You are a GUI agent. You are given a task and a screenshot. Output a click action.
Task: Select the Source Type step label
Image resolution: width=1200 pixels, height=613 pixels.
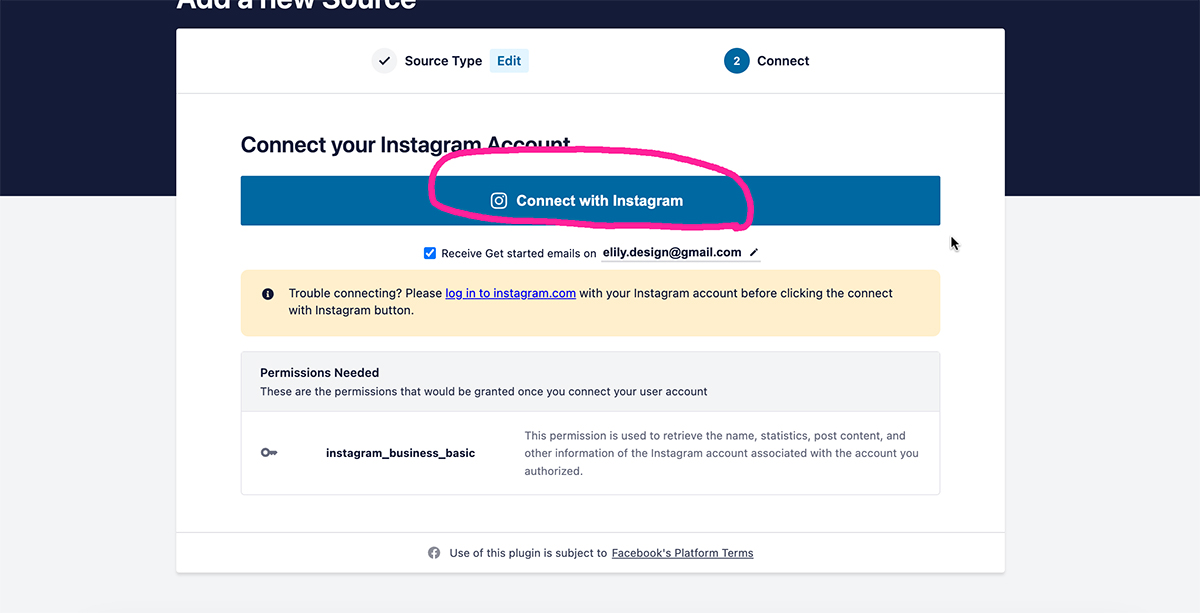point(443,61)
